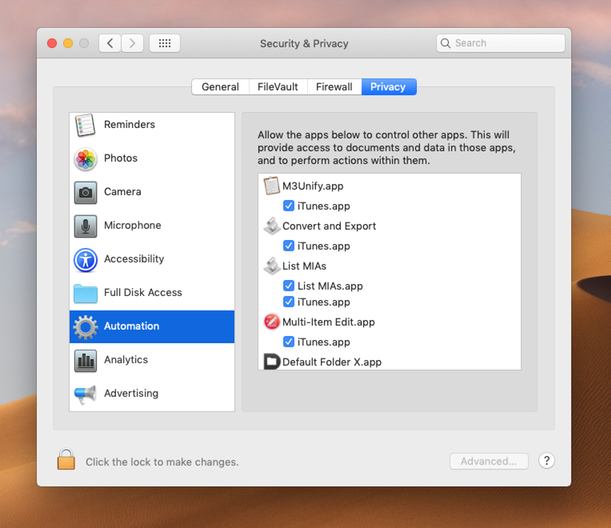Image resolution: width=611 pixels, height=528 pixels.
Task: Click the Analytics bar chart icon
Action: coord(85,360)
